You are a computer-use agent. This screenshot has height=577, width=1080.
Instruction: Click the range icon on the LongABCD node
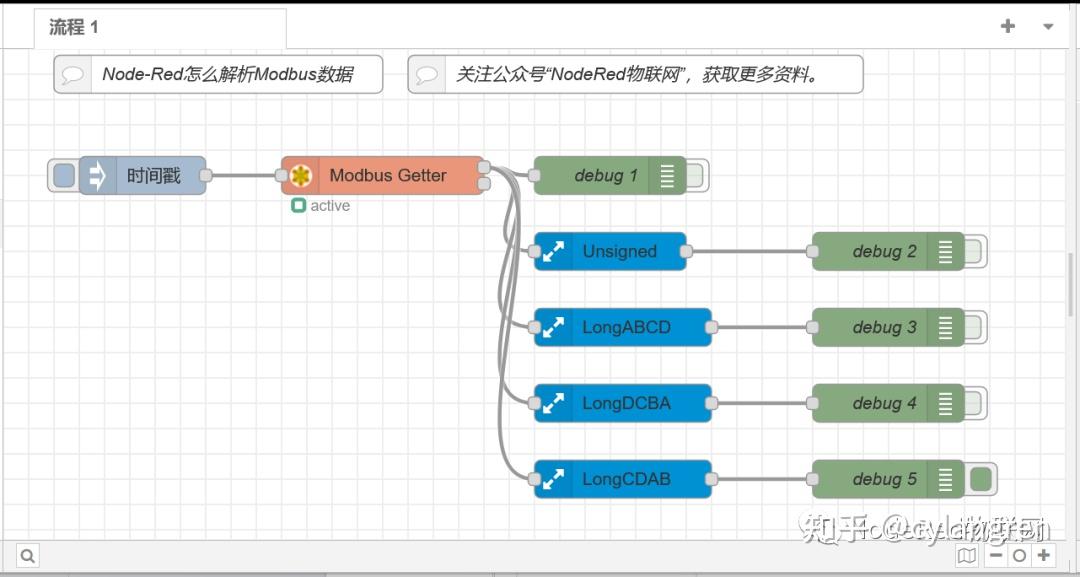(x=553, y=327)
